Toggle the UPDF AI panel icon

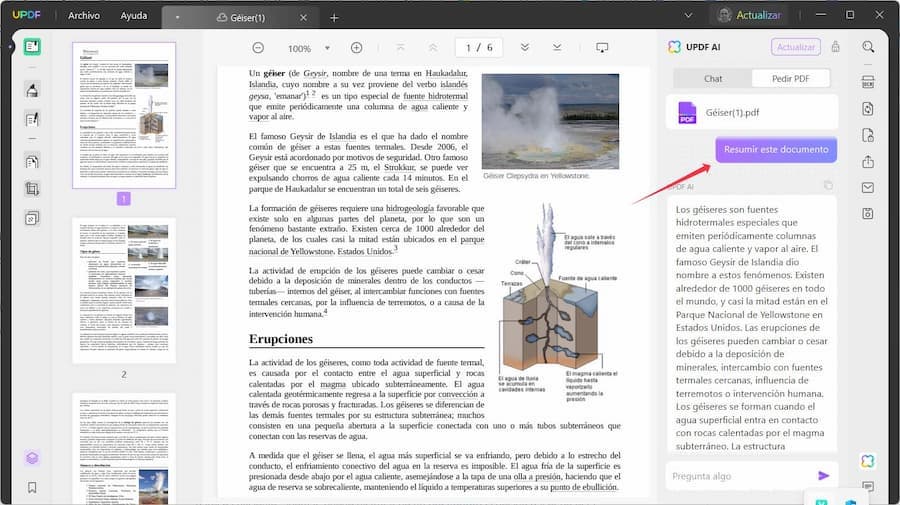click(x=867, y=461)
